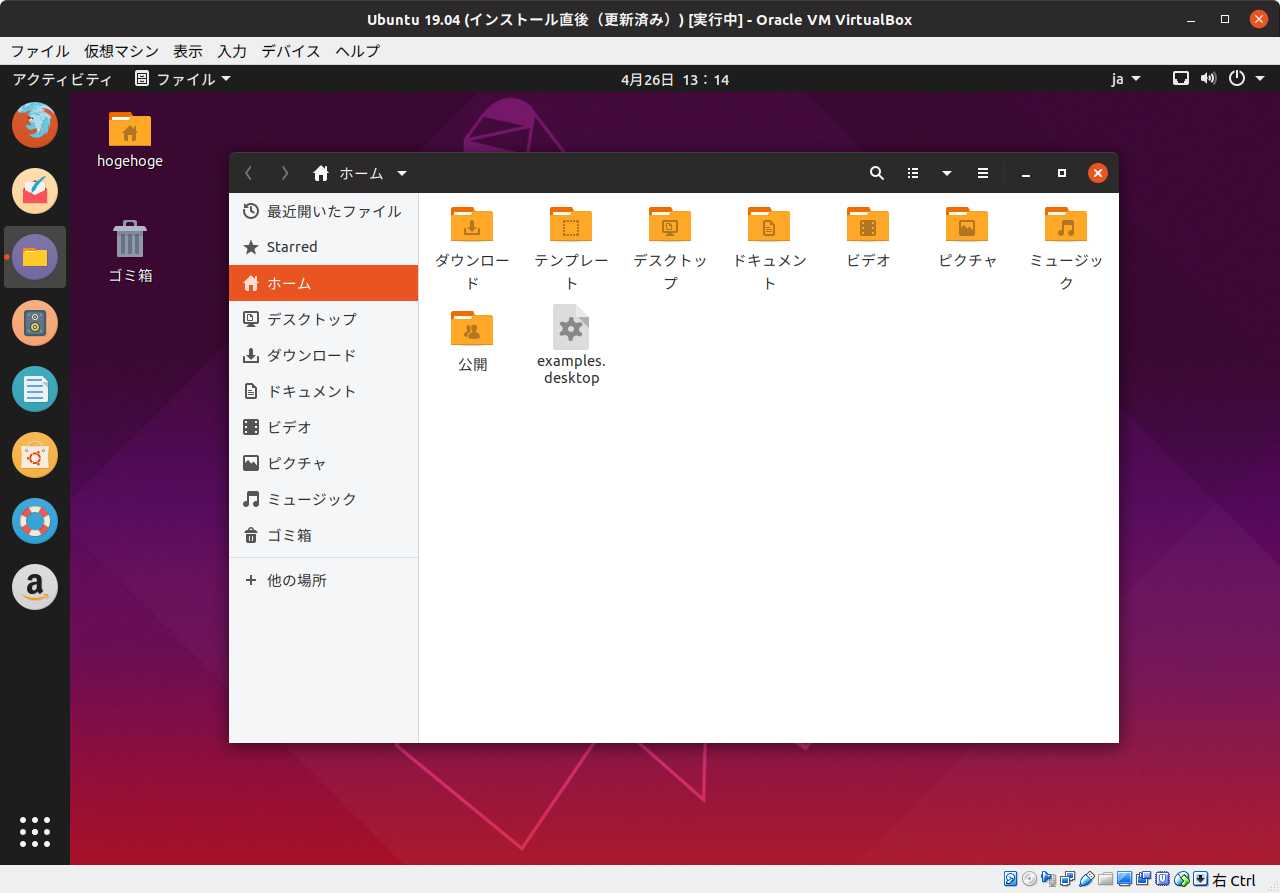
Task: Go back with the left arrow button
Action: (x=249, y=173)
